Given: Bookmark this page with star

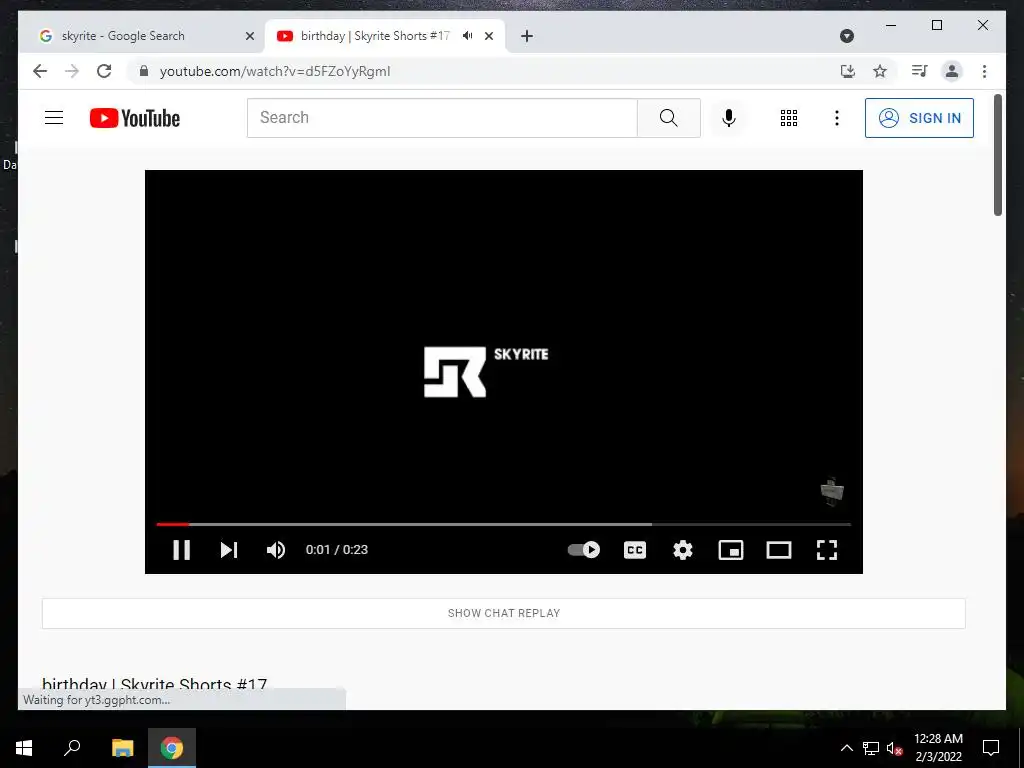Looking at the screenshot, I should pyautogui.click(x=880, y=71).
